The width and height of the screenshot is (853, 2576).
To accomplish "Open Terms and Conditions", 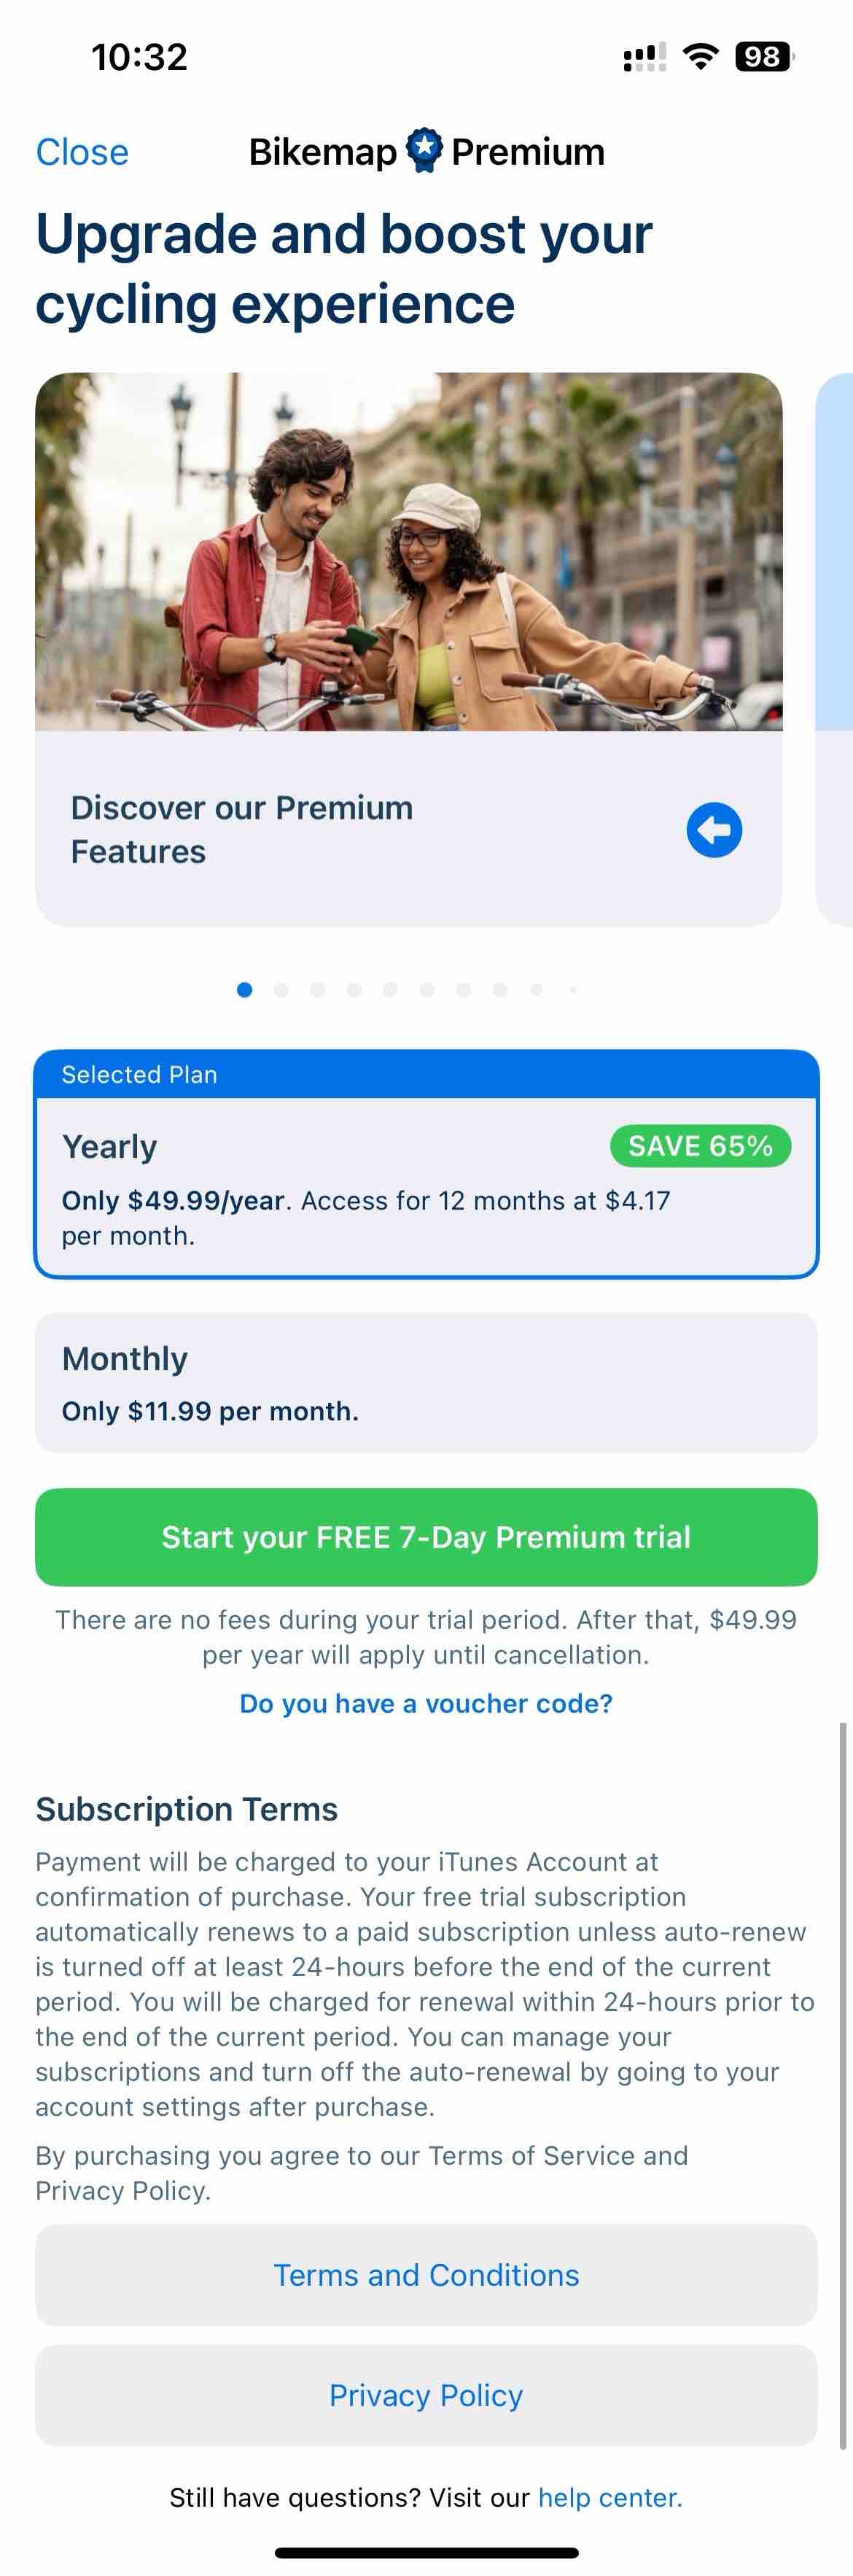I will pyautogui.click(x=427, y=2274).
